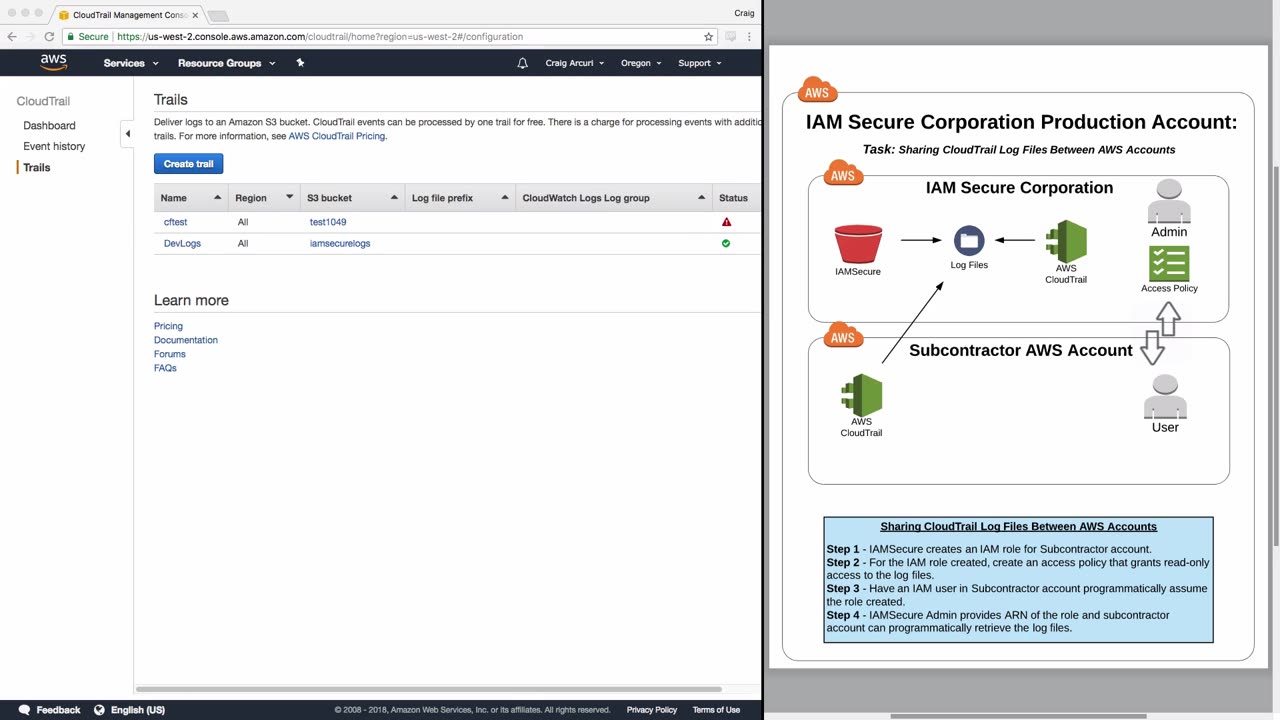Click the AWS logo home icon

coord(54,63)
